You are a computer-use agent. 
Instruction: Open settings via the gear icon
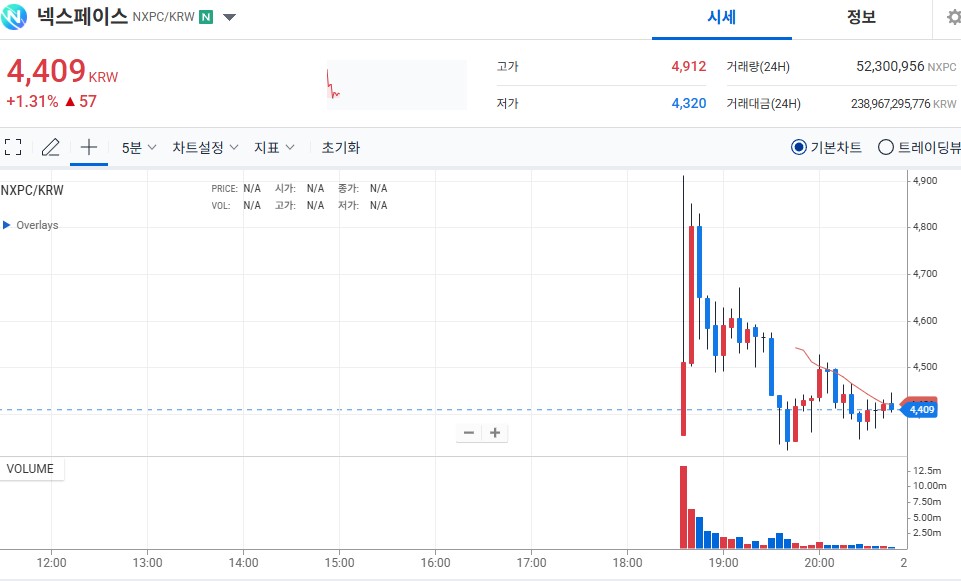[x=953, y=17]
